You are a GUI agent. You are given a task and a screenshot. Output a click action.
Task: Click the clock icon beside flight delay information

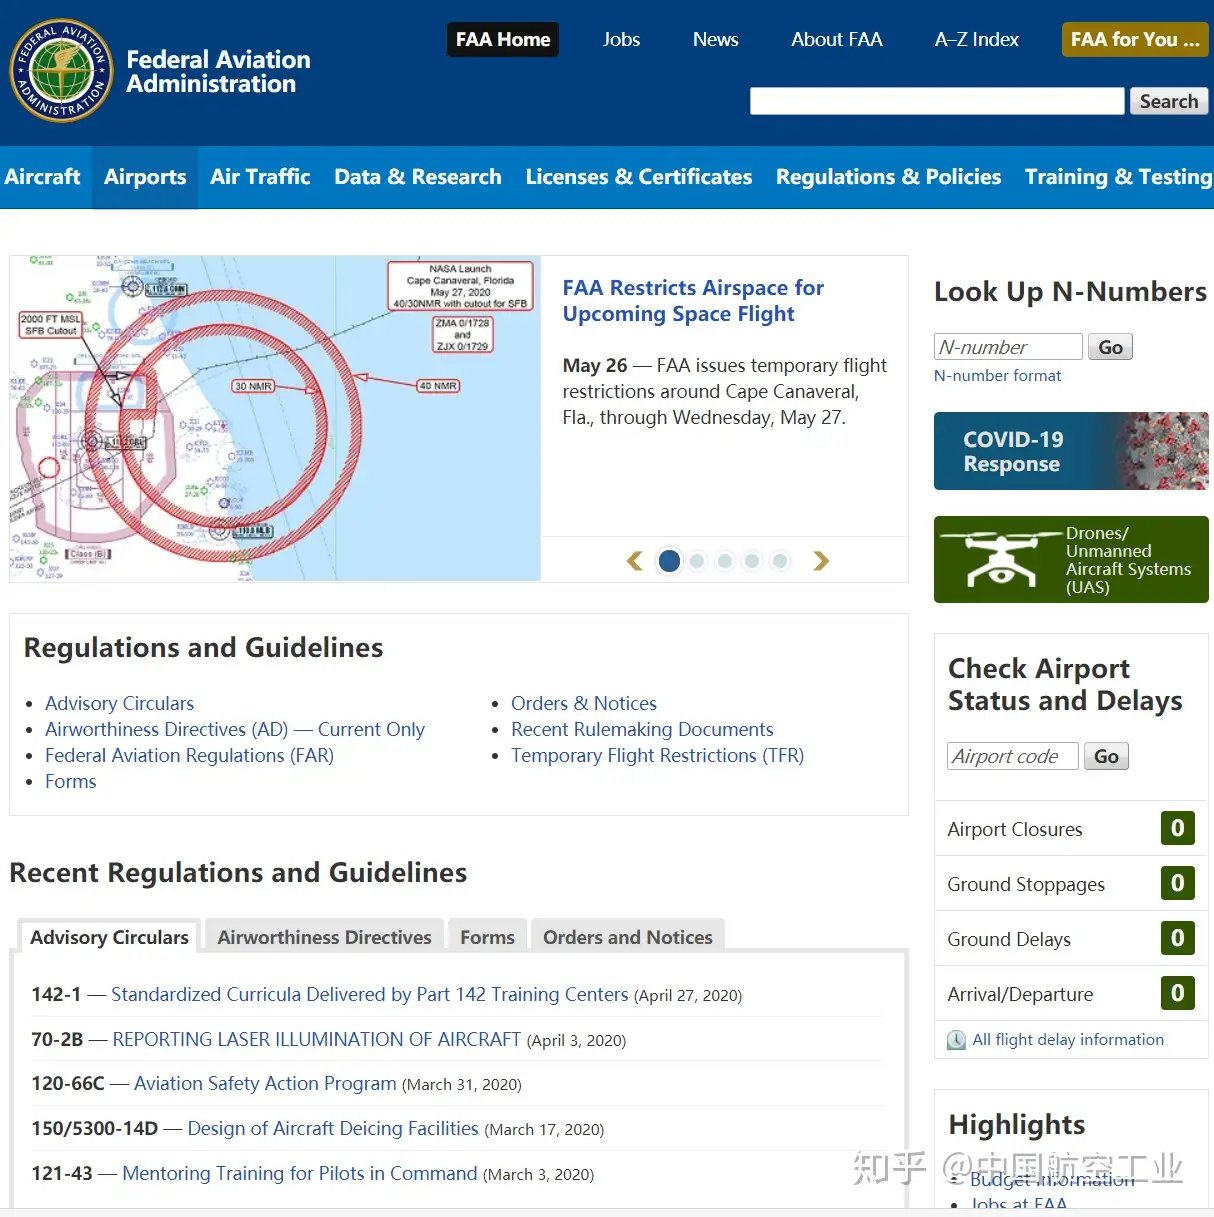pyautogui.click(x=956, y=1040)
